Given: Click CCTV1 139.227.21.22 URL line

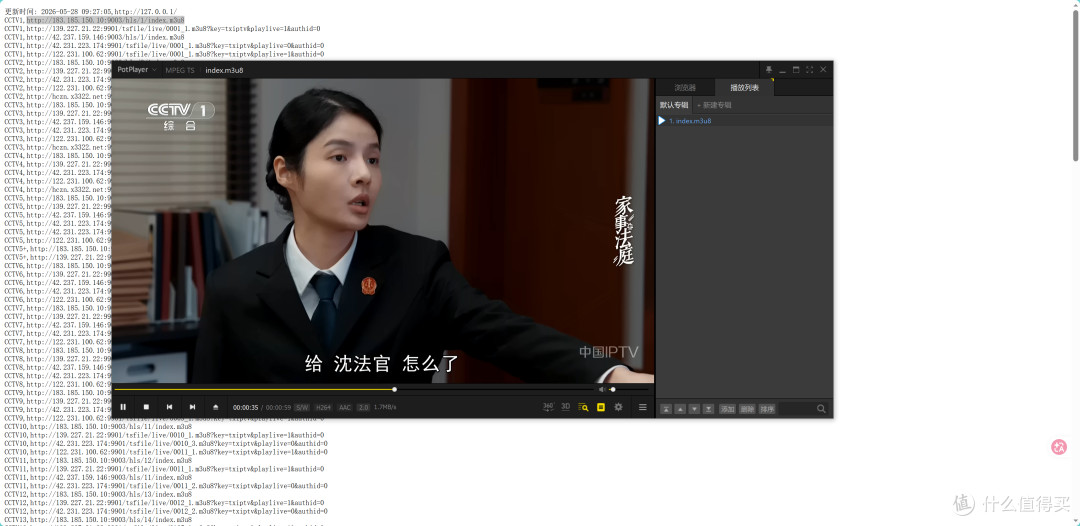Looking at the screenshot, I should (162, 29).
